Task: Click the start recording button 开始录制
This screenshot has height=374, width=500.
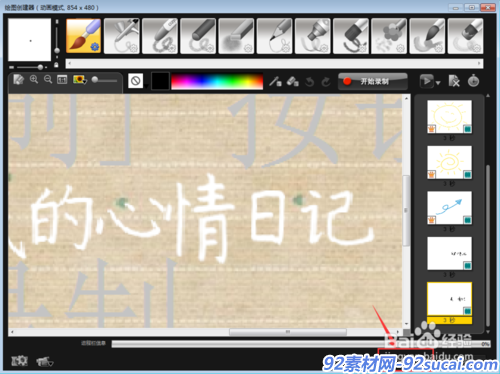Action: (373, 81)
